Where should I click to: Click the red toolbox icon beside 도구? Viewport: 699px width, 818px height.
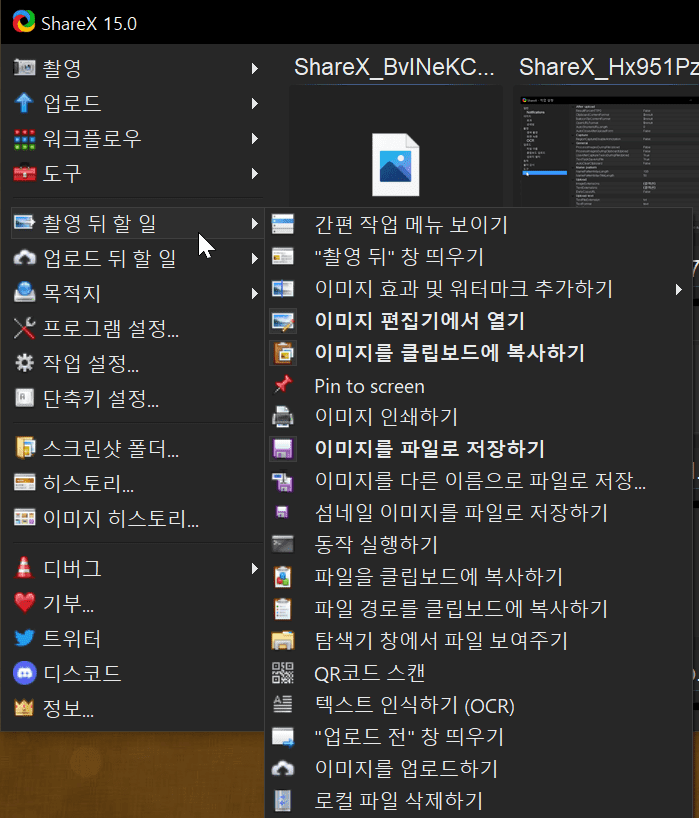click(24, 173)
